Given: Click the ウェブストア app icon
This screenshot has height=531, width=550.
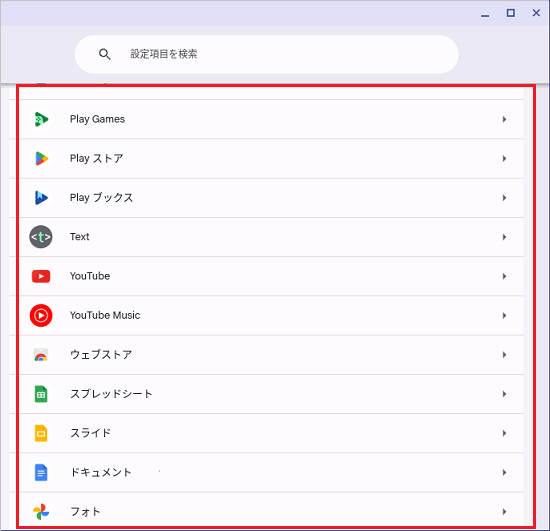Looking at the screenshot, I should click(41, 355).
